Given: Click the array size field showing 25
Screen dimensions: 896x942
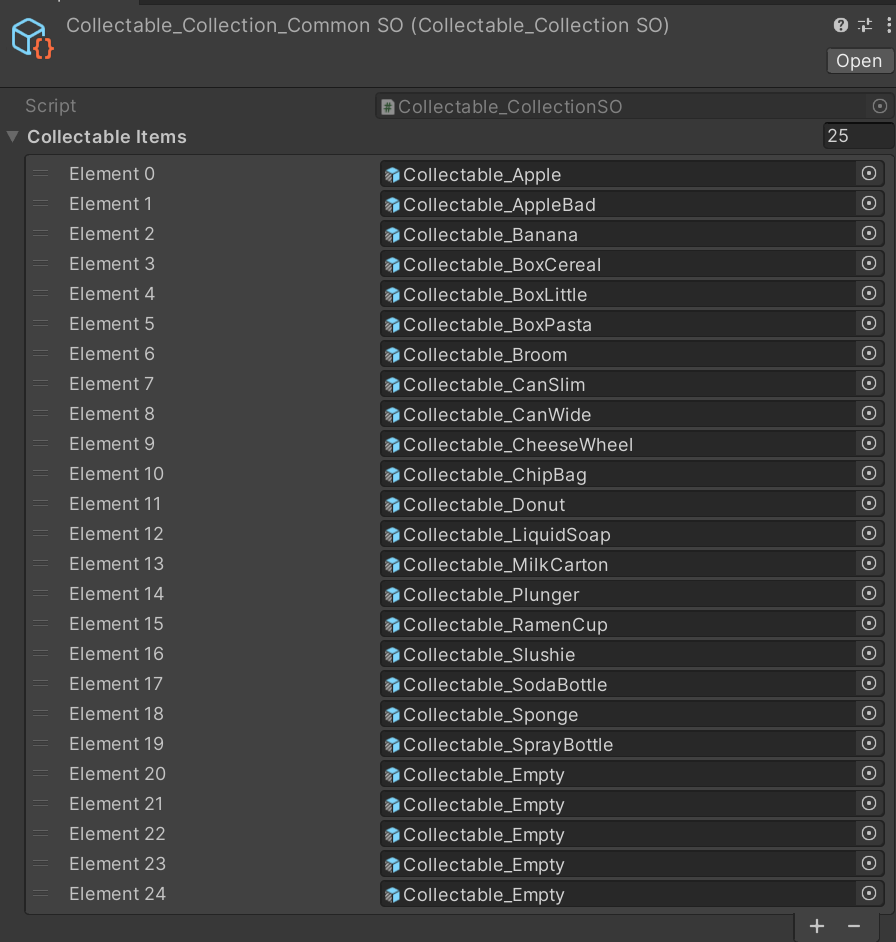Looking at the screenshot, I should (x=857, y=136).
